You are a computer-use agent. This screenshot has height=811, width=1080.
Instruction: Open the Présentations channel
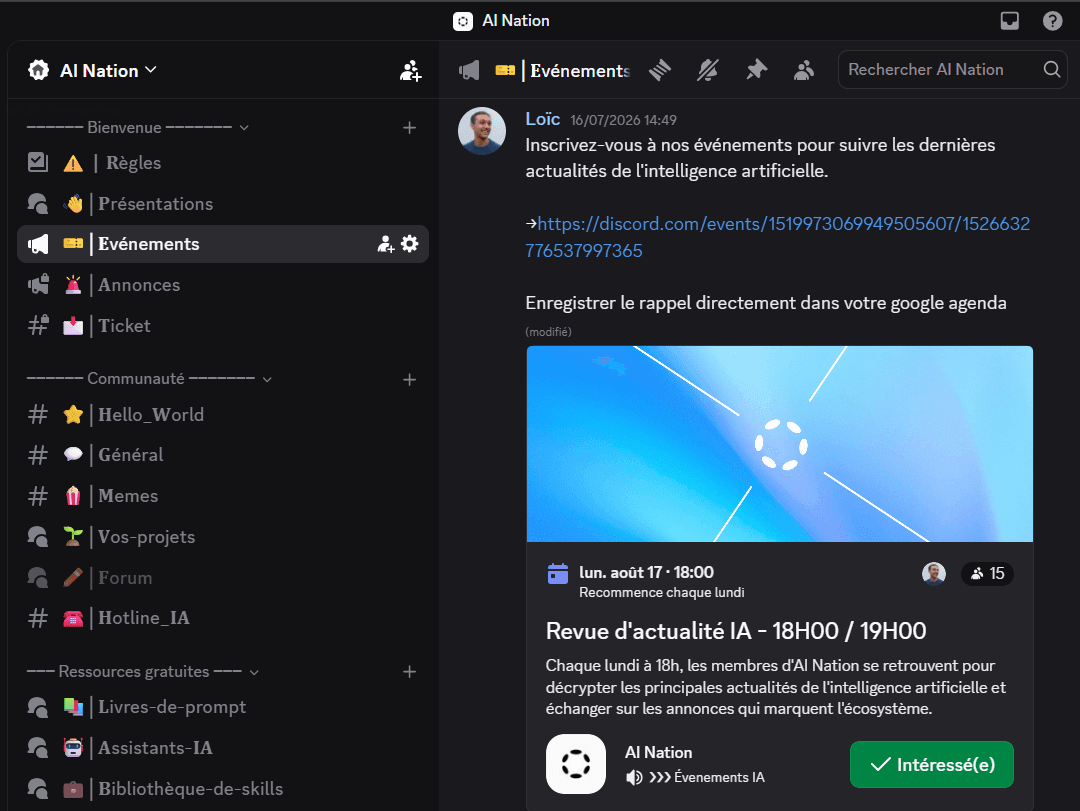click(x=222, y=204)
